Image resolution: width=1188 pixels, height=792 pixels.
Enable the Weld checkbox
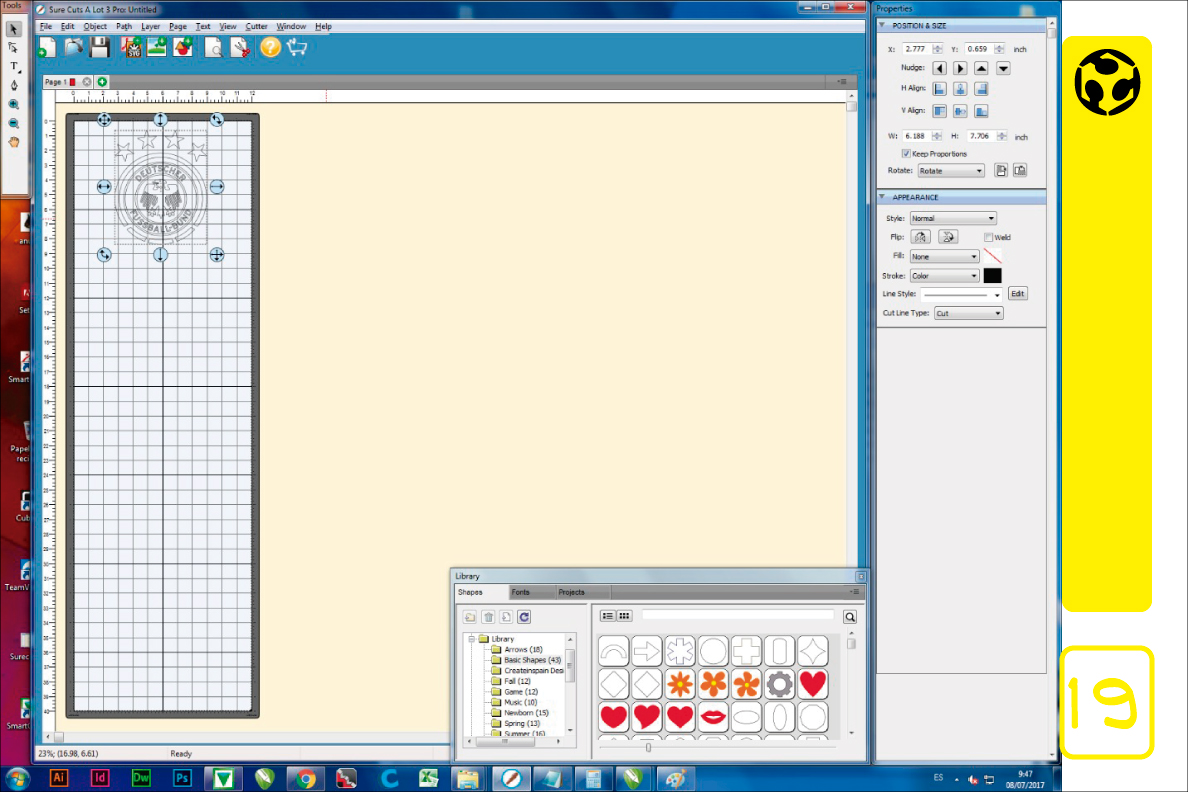point(989,237)
